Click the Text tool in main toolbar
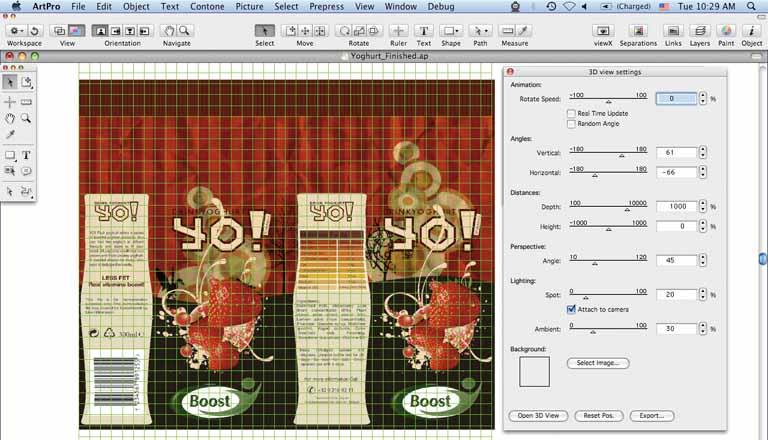Viewport: 768px width, 440px height. [424, 31]
